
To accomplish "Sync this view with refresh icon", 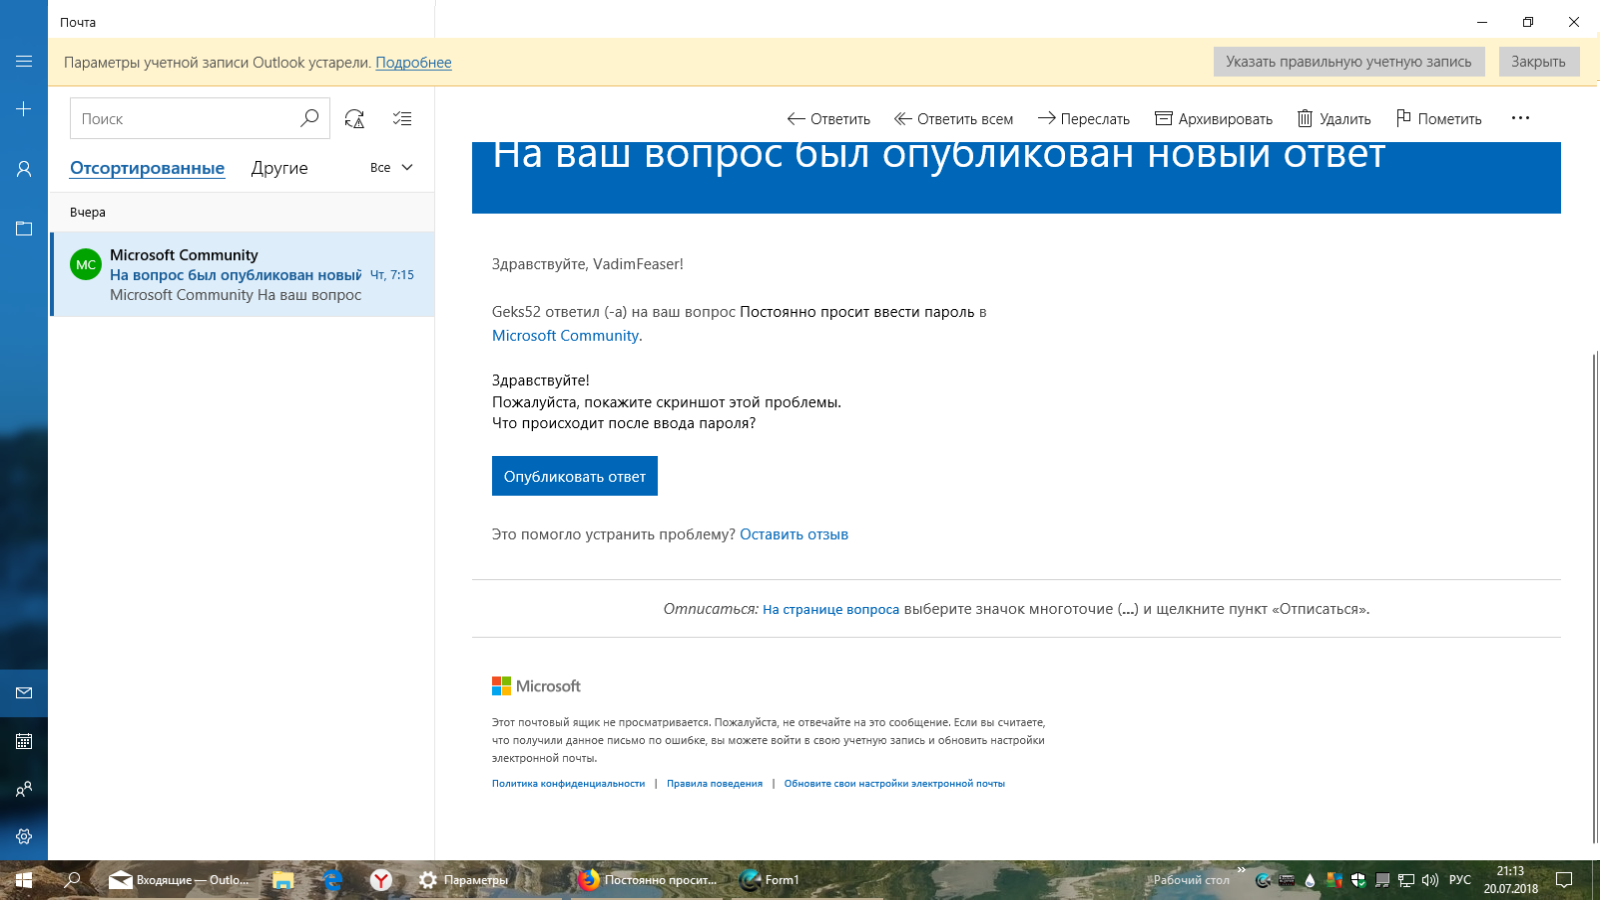I will point(354,119).
